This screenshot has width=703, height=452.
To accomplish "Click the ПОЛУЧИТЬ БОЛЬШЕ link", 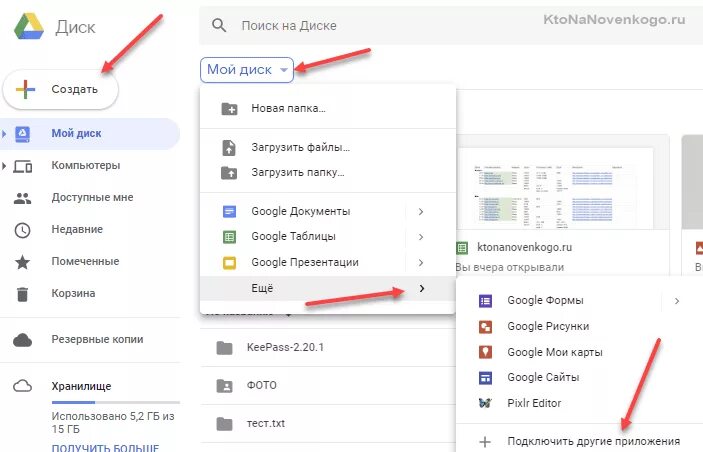I will 105,447.
